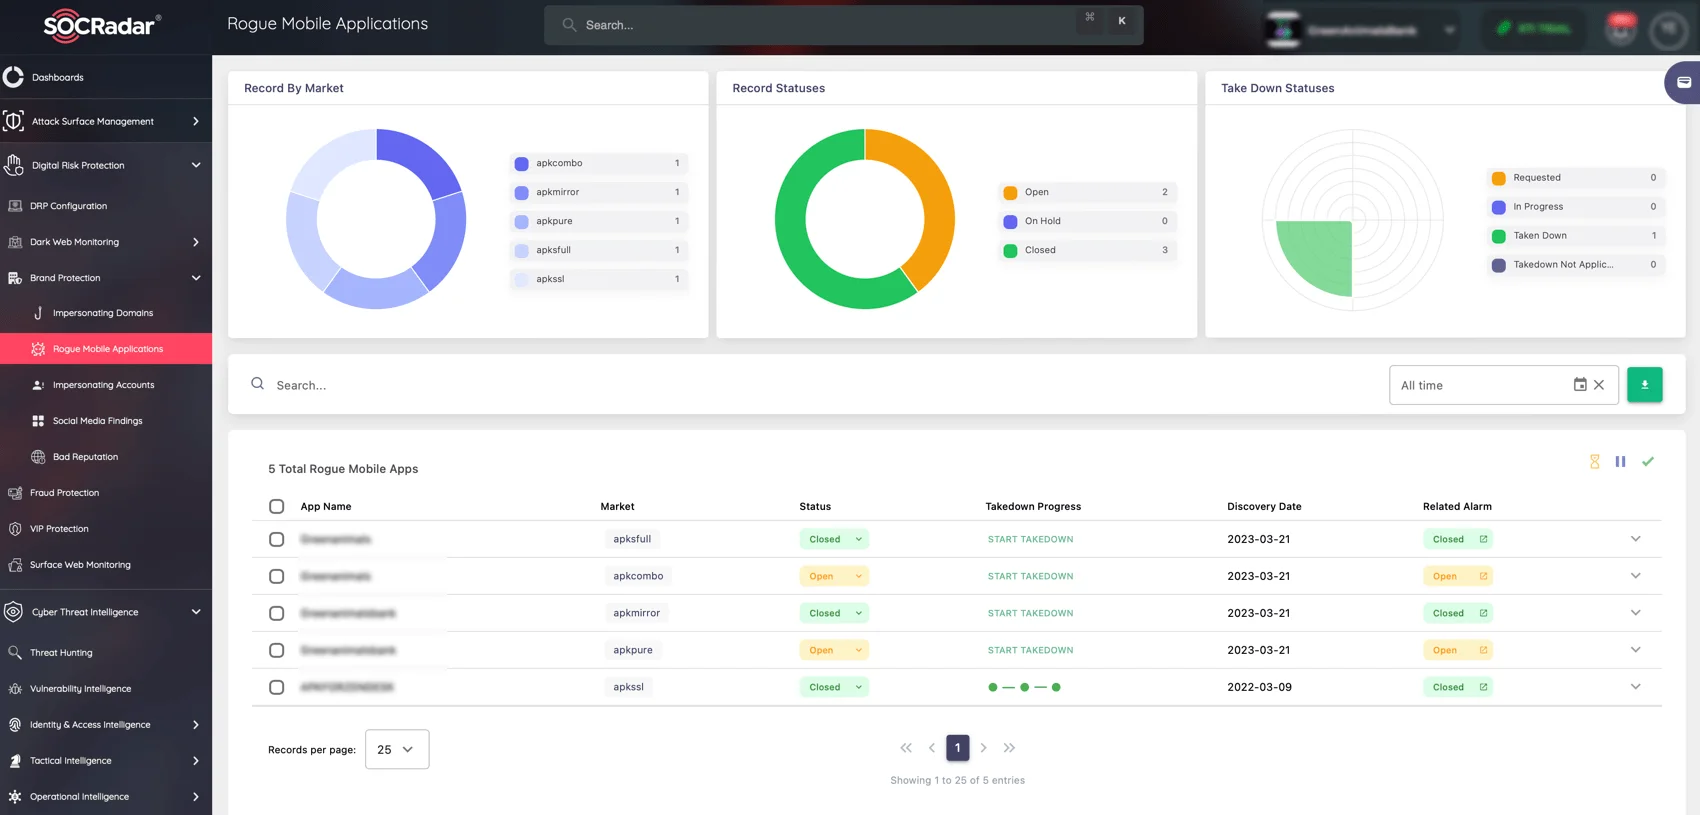
Task: Open Impersonating Accounts page
Action: (105, 385)
